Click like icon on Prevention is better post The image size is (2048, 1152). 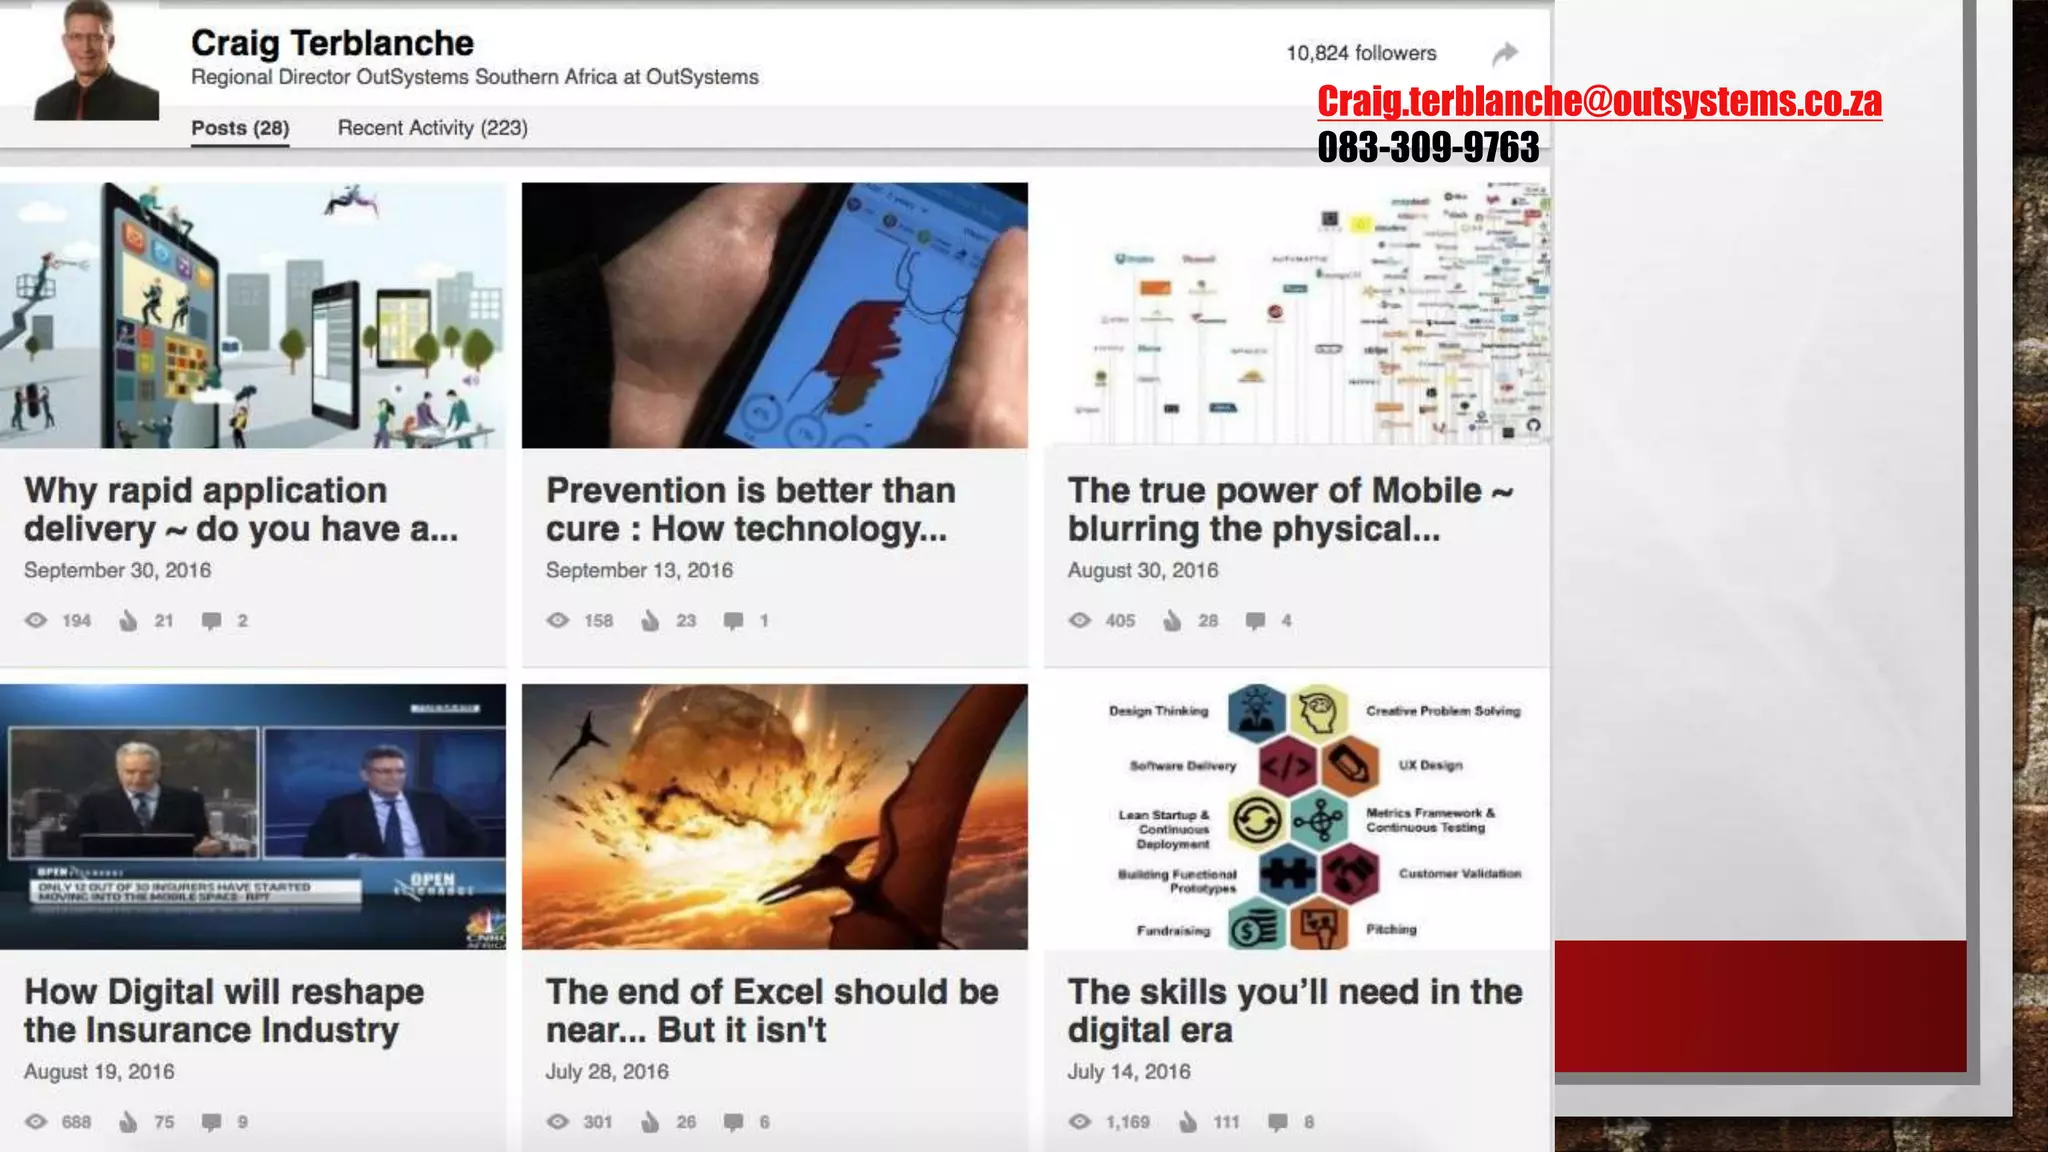click(x=651, y=621)
